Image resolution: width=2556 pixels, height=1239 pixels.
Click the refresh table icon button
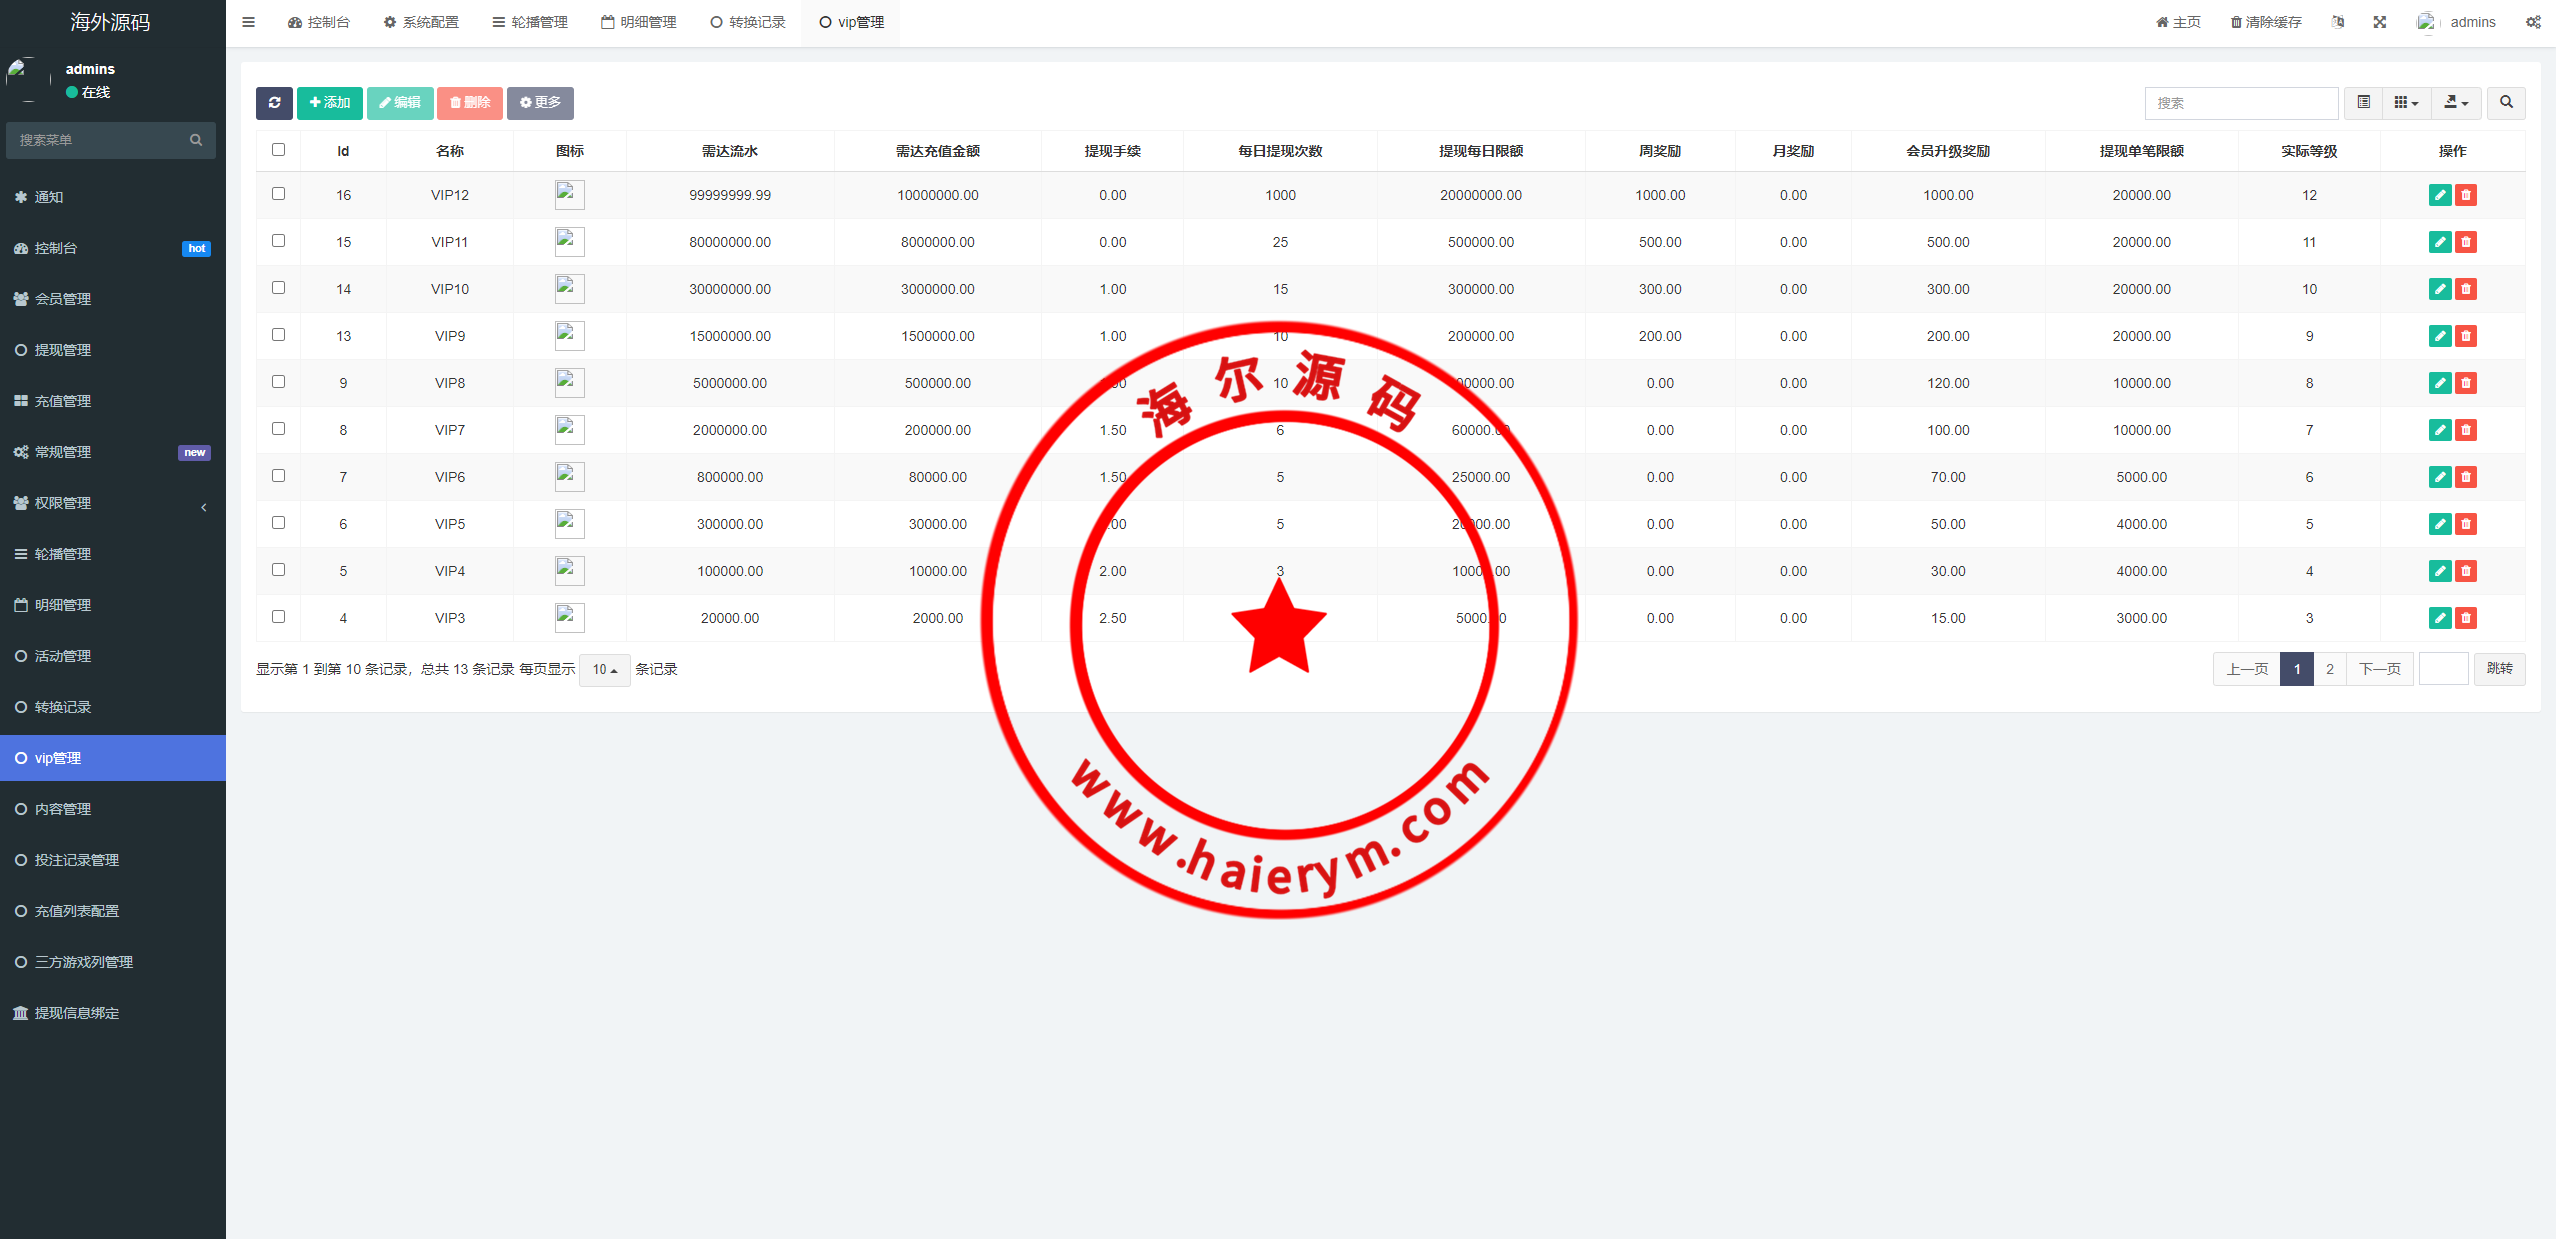tap(274, 103)
